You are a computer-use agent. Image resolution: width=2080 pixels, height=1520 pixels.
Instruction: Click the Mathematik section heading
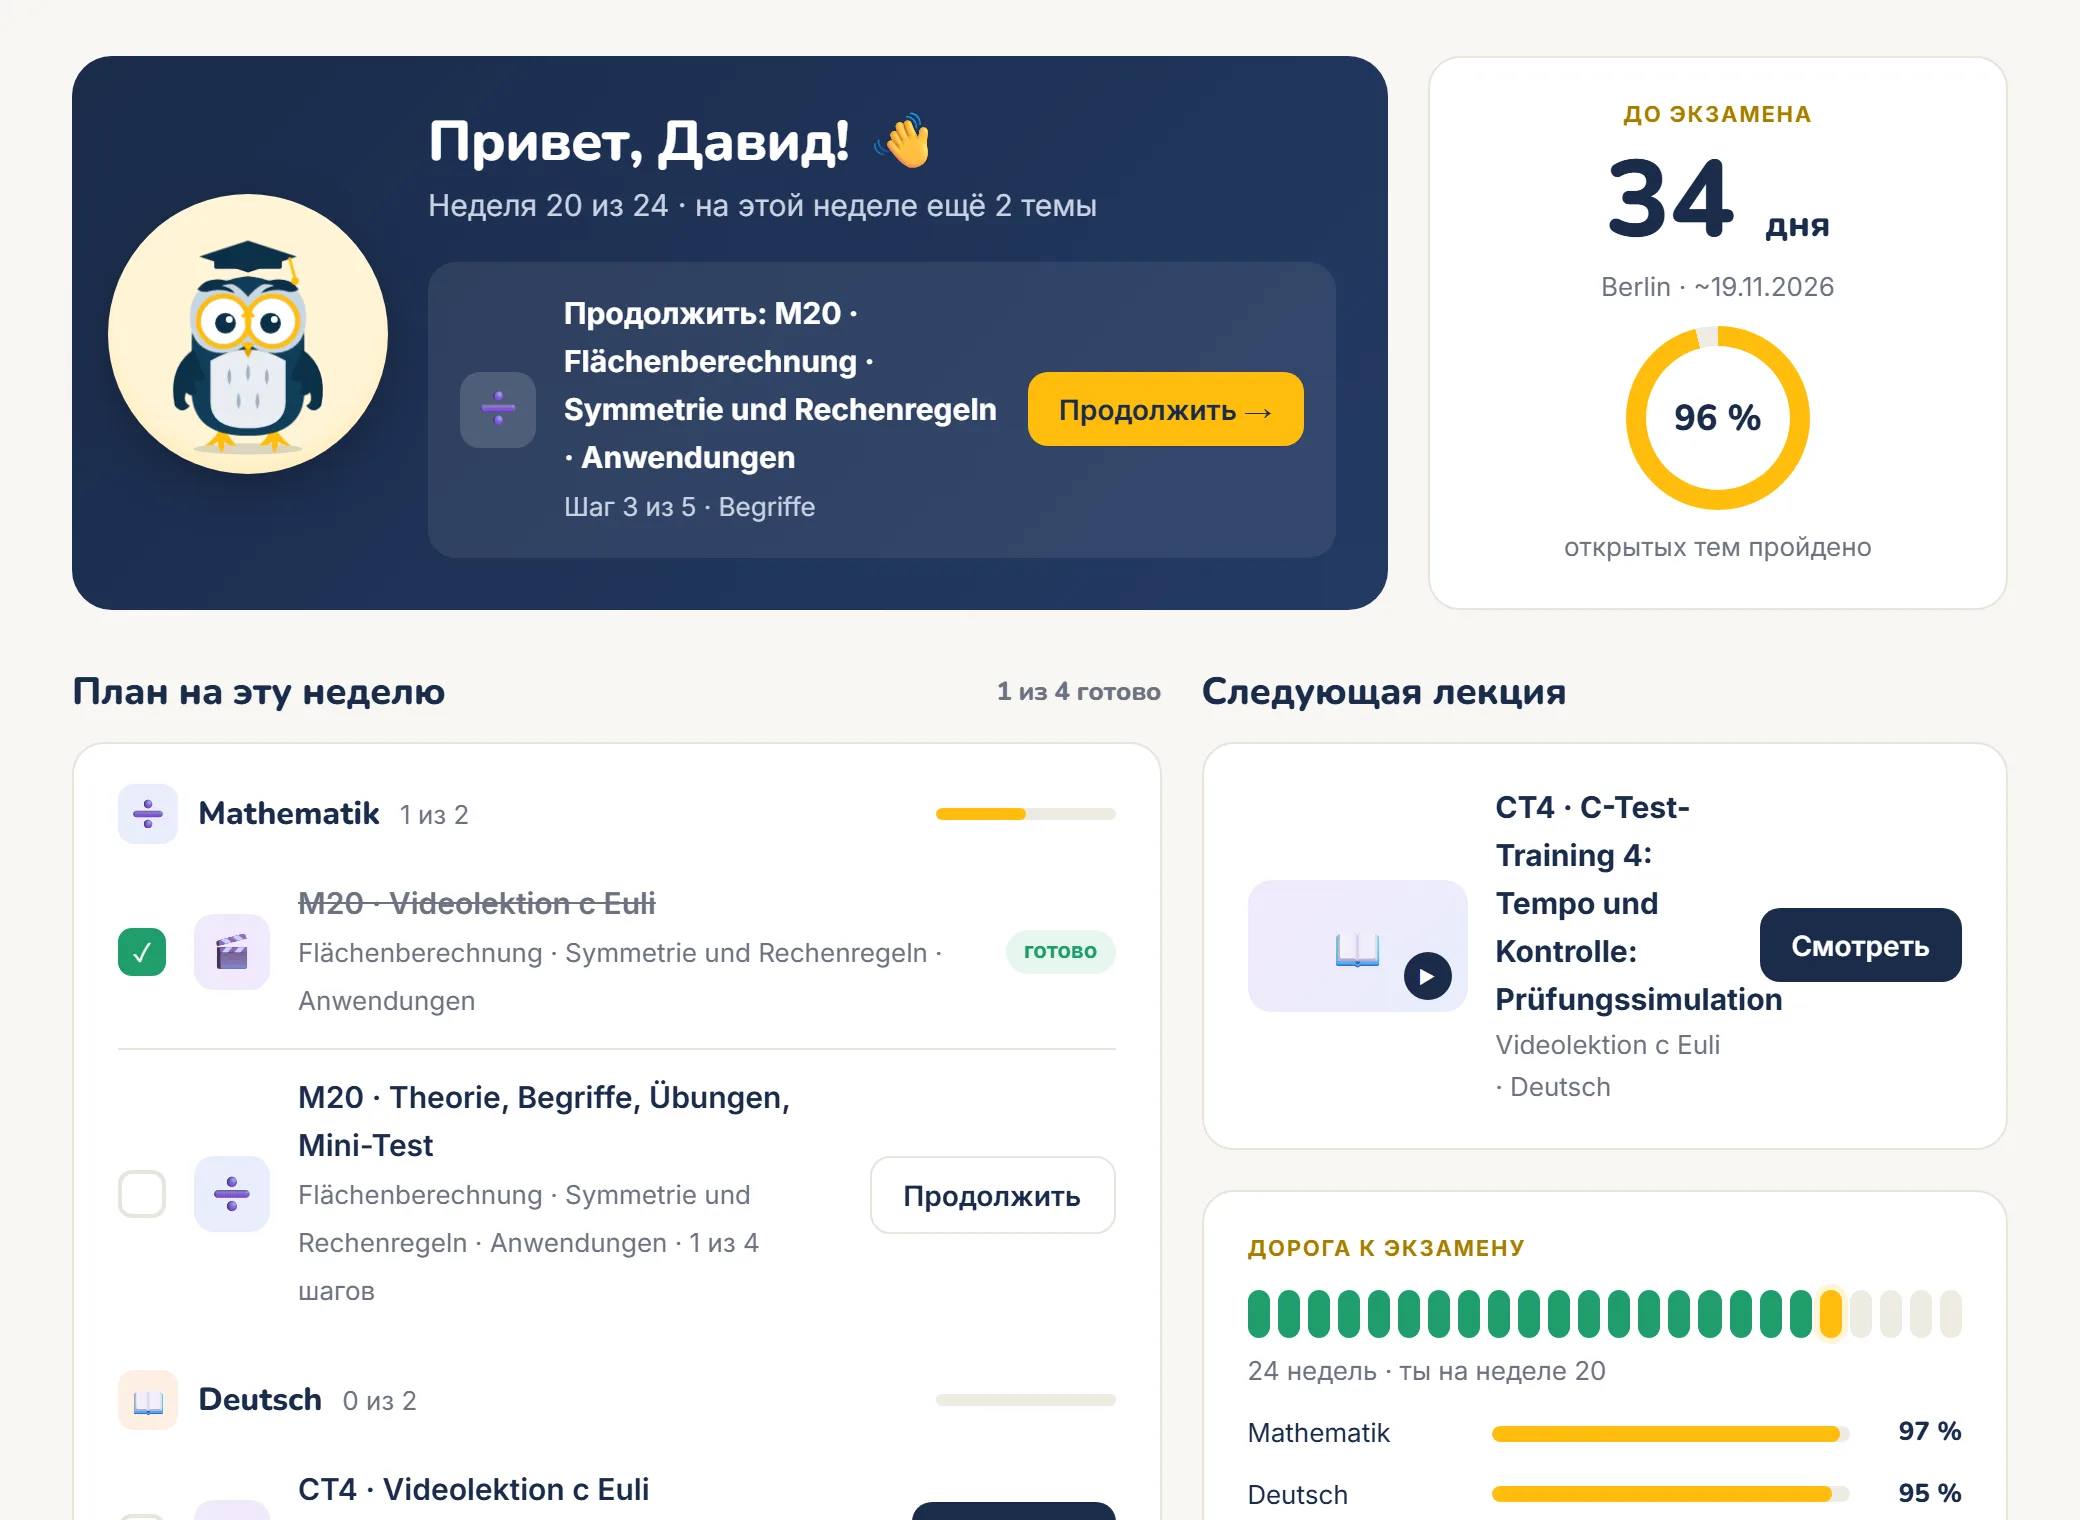click(289, 814)
